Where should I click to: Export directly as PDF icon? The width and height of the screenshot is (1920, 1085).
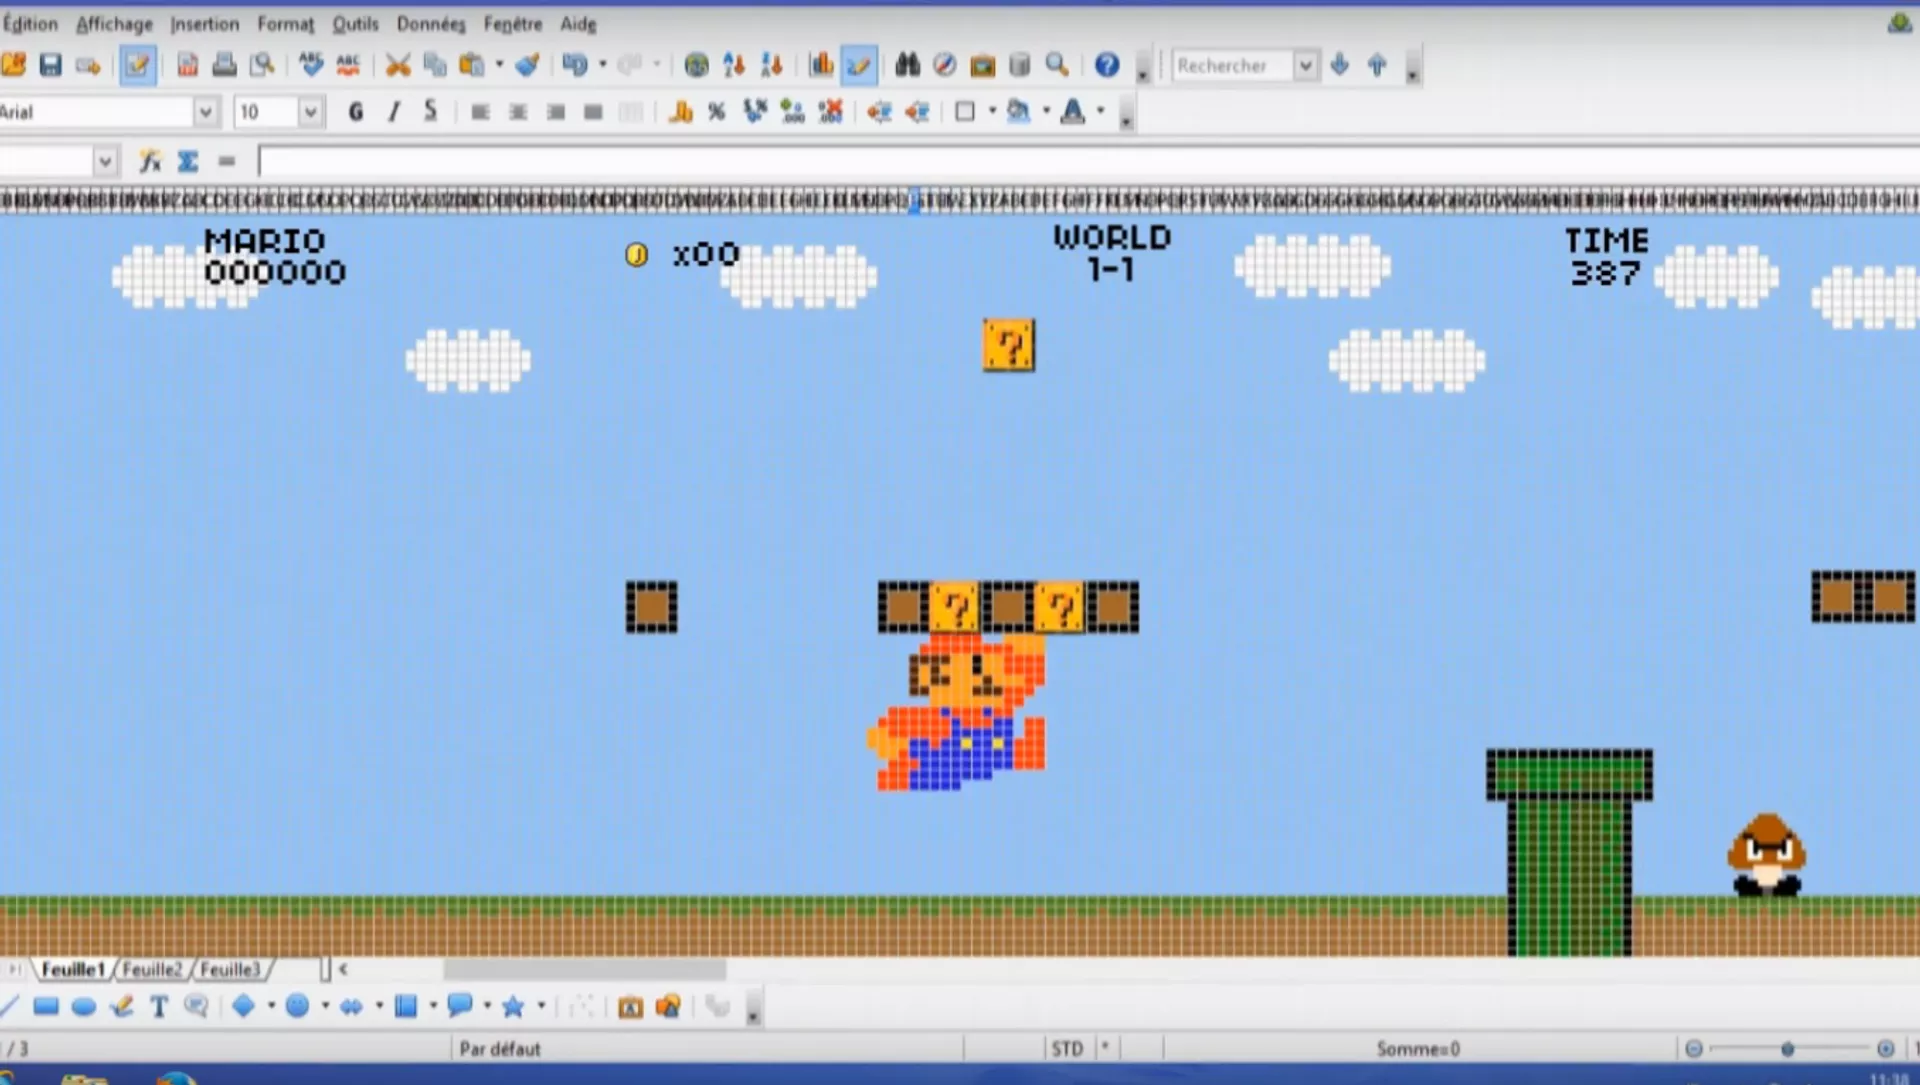(x=187, y=66)
